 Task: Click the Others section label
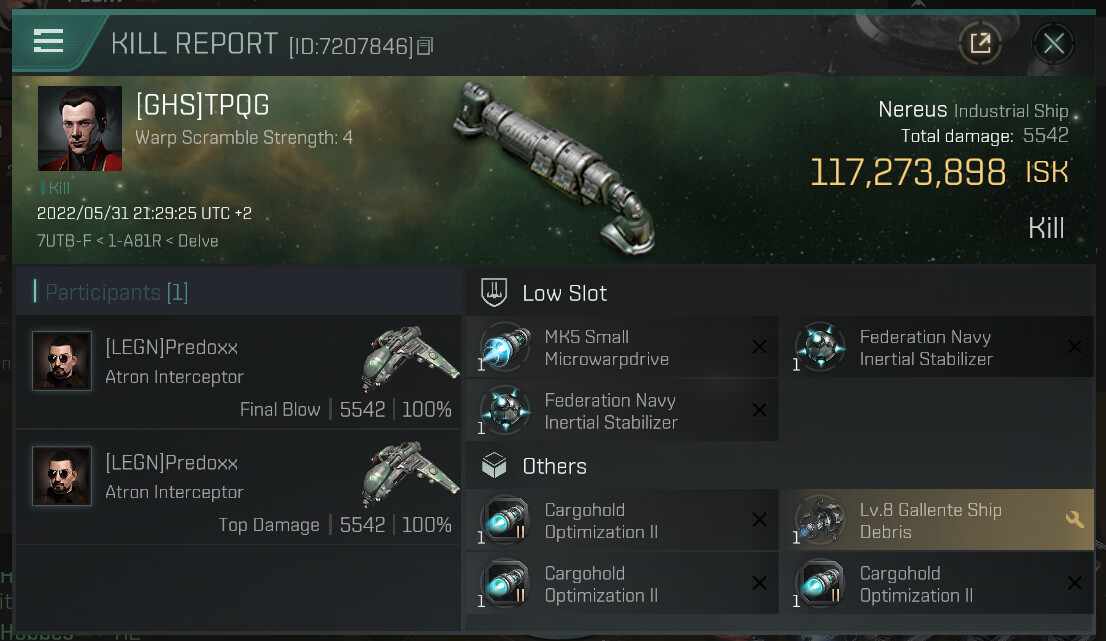(x=555, y=466)
